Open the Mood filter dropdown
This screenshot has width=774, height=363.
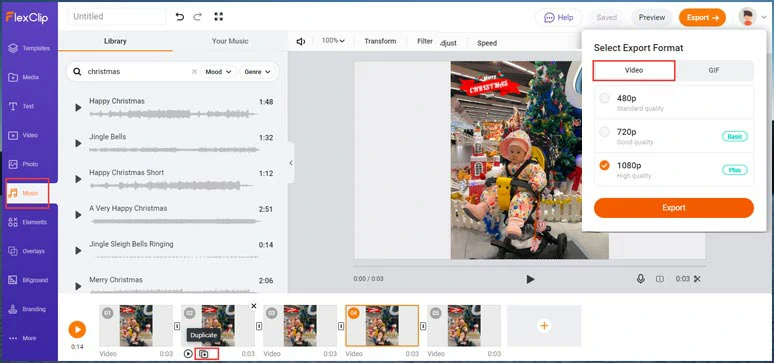point(218,72)
